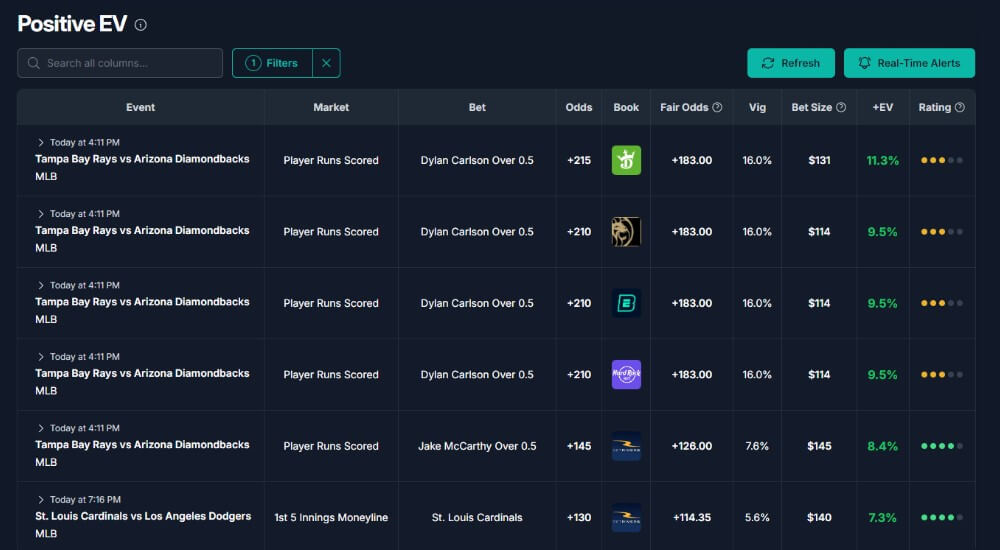Expand the Cardinals vs Dodgers row
This screenshot has height=550, width=1000.
point(41,500)
